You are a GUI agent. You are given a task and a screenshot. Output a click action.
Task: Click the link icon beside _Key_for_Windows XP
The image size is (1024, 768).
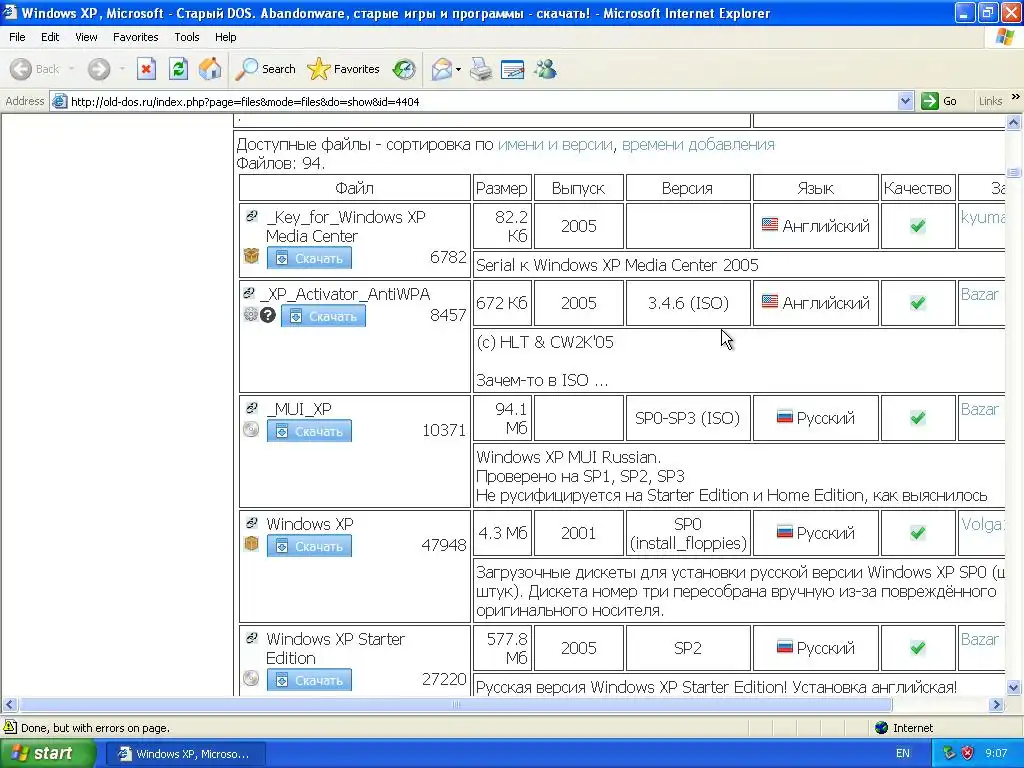251,216
